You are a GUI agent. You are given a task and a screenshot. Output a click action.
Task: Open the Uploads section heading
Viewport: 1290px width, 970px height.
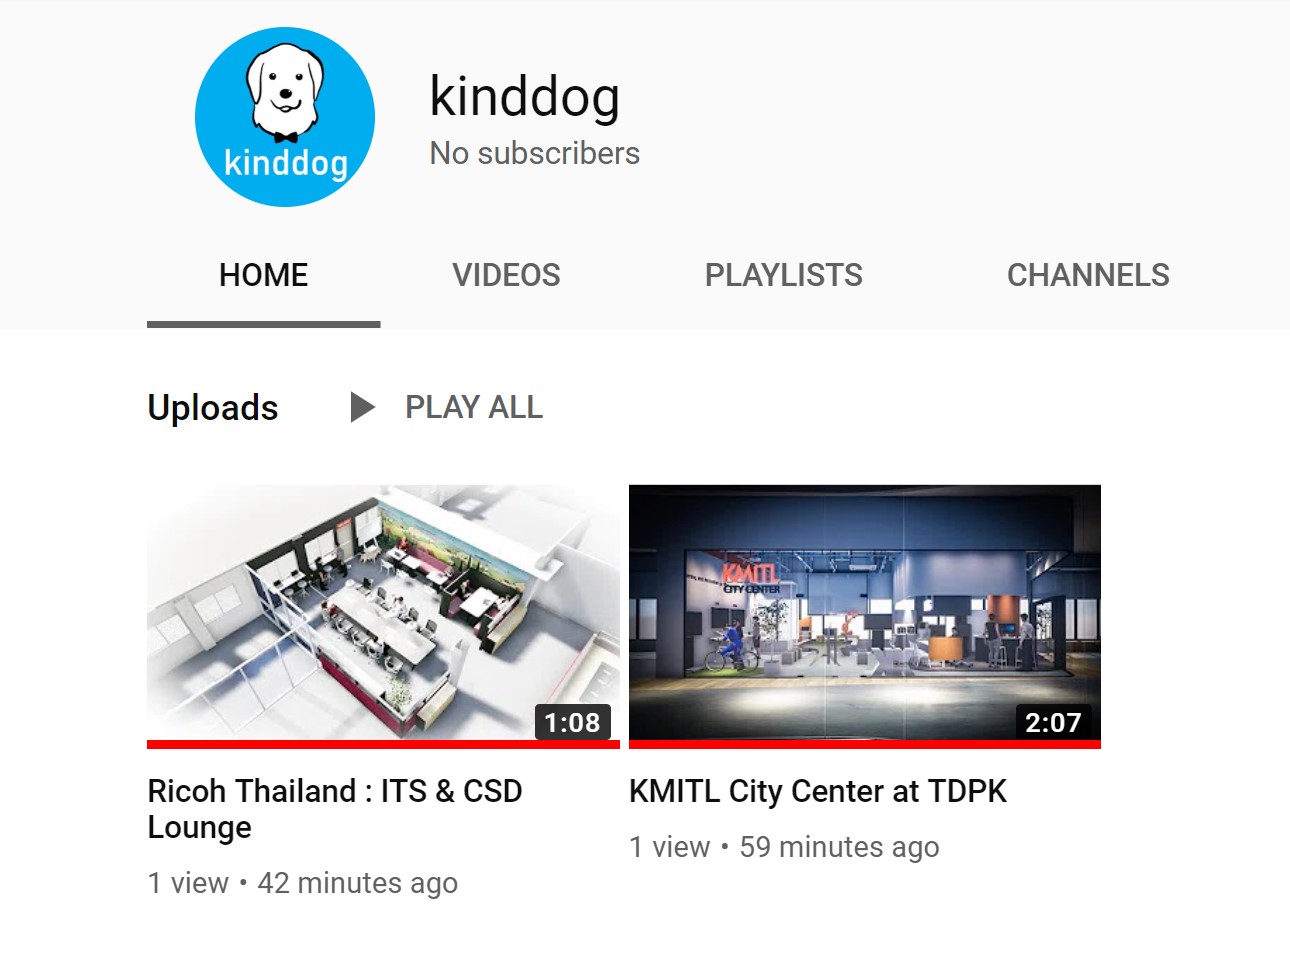[x=213, y=407]
